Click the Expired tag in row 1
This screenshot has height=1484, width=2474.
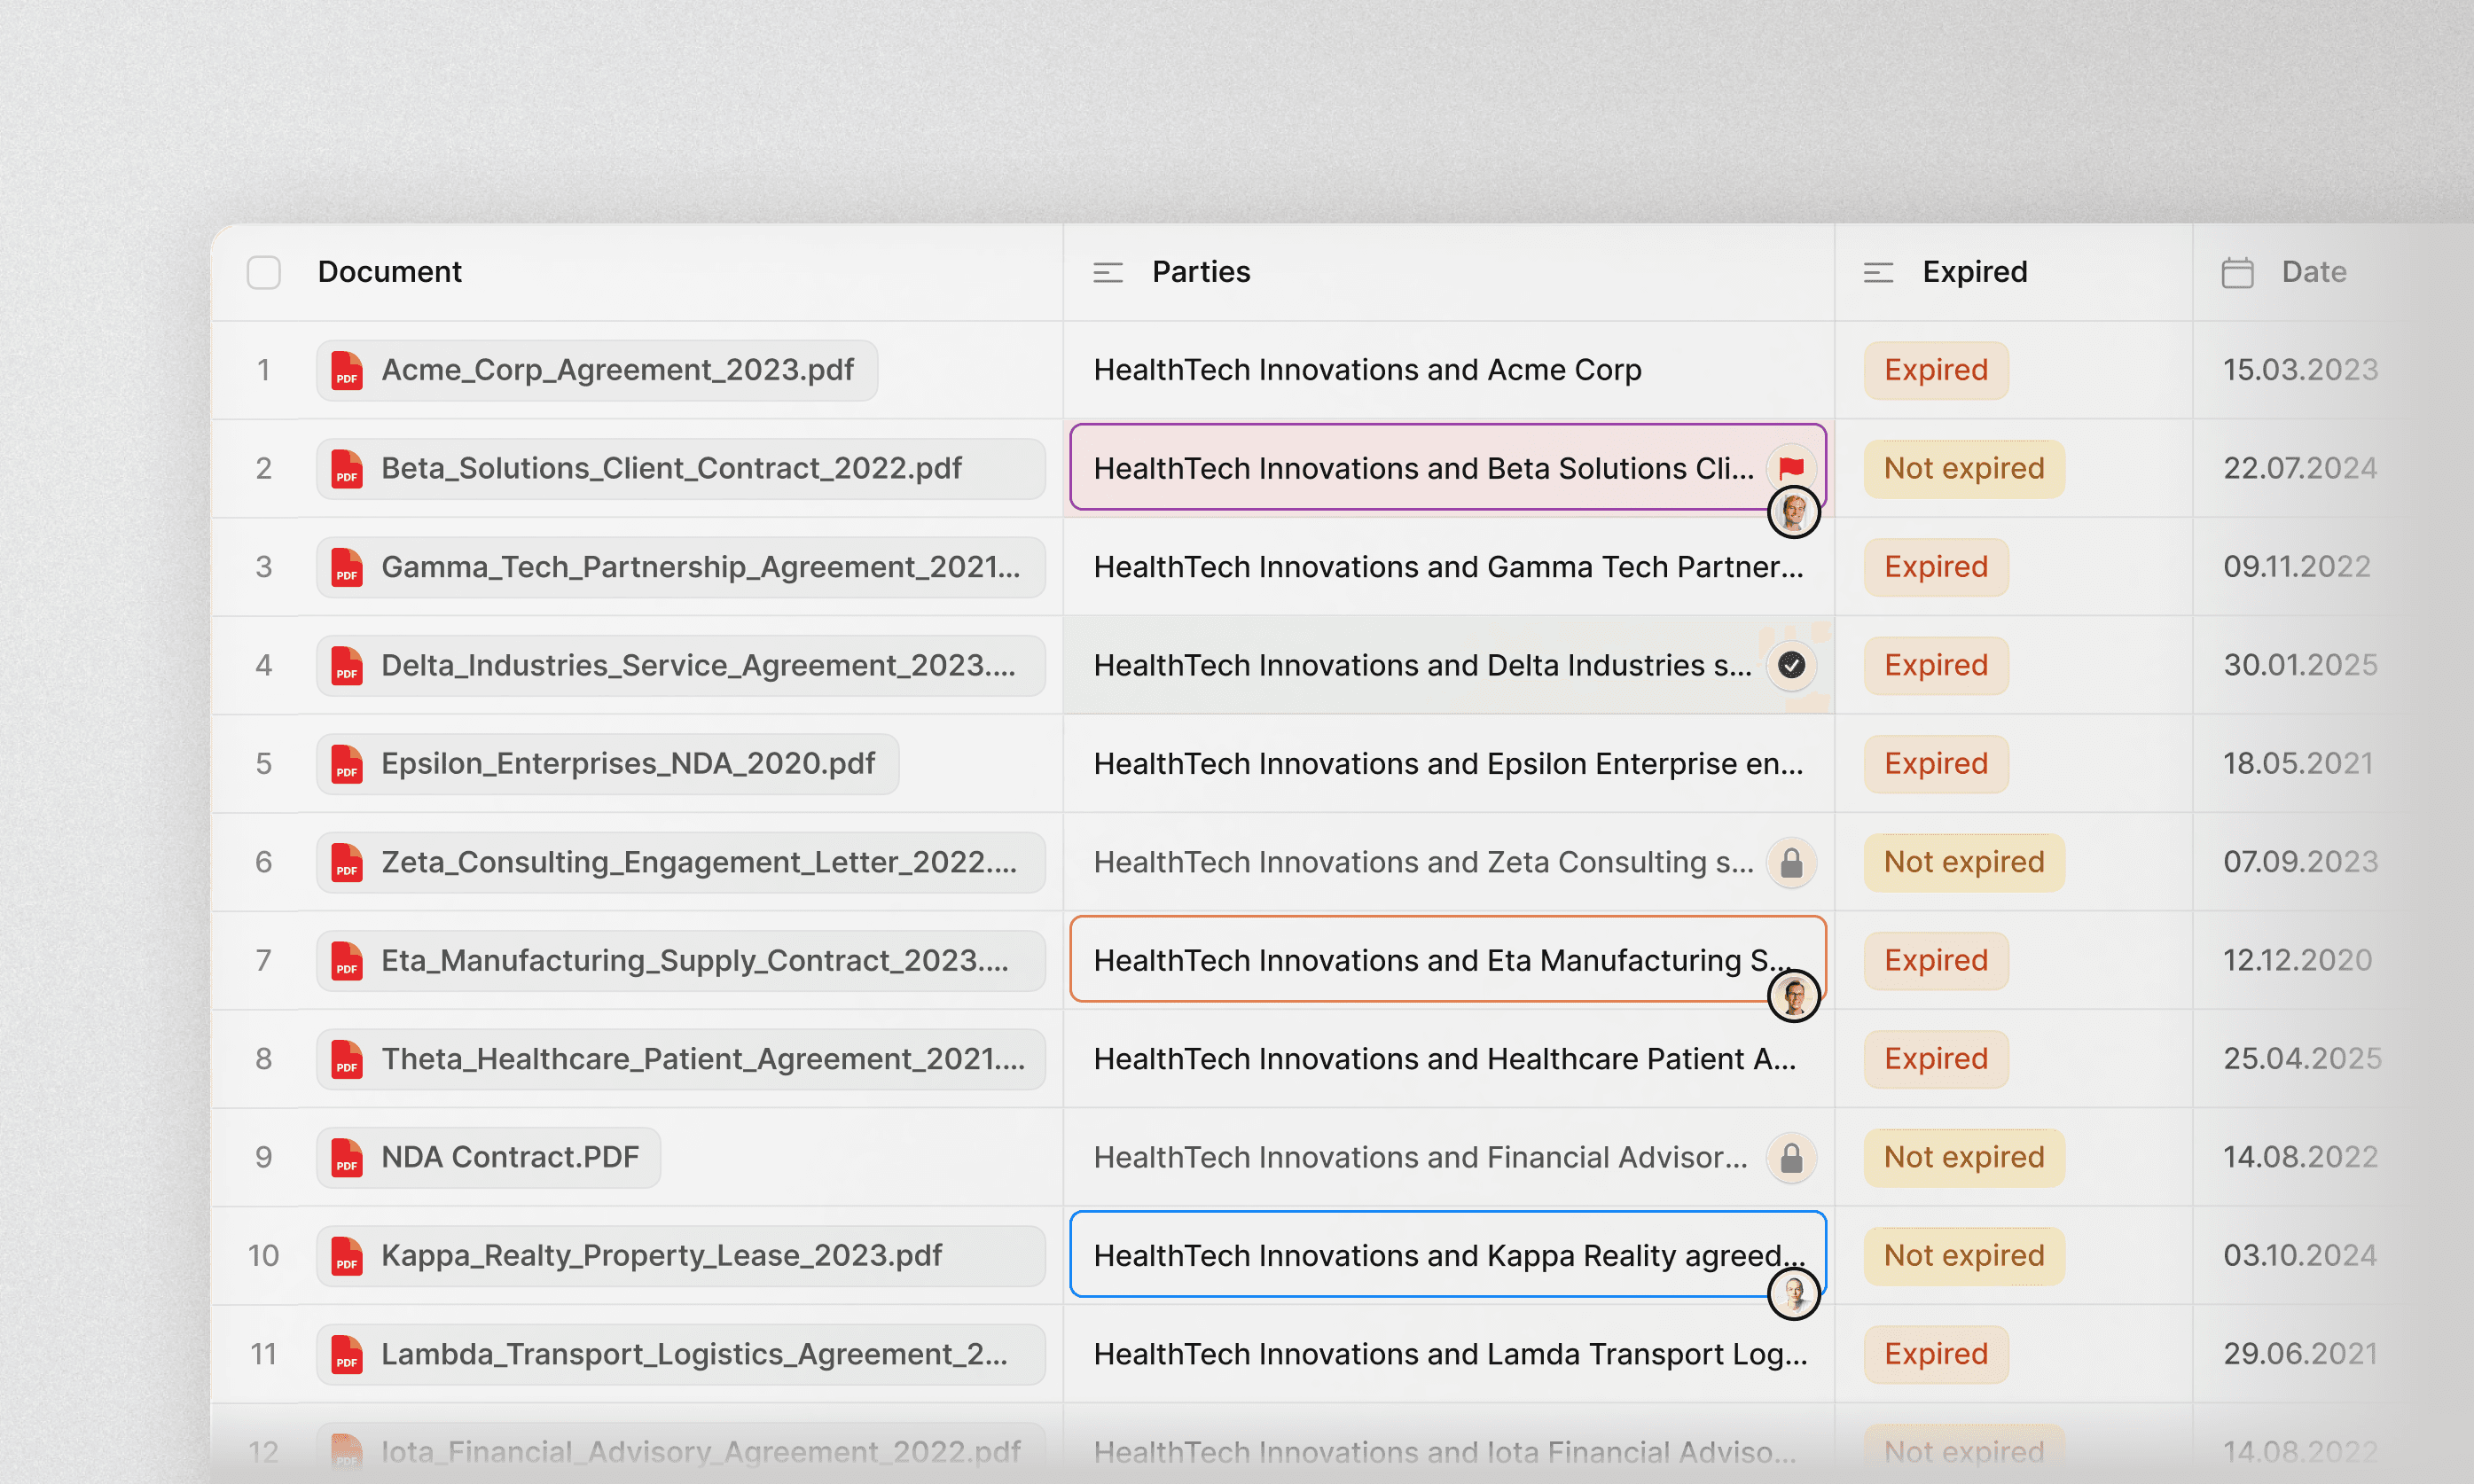[x=1935, y=370]
